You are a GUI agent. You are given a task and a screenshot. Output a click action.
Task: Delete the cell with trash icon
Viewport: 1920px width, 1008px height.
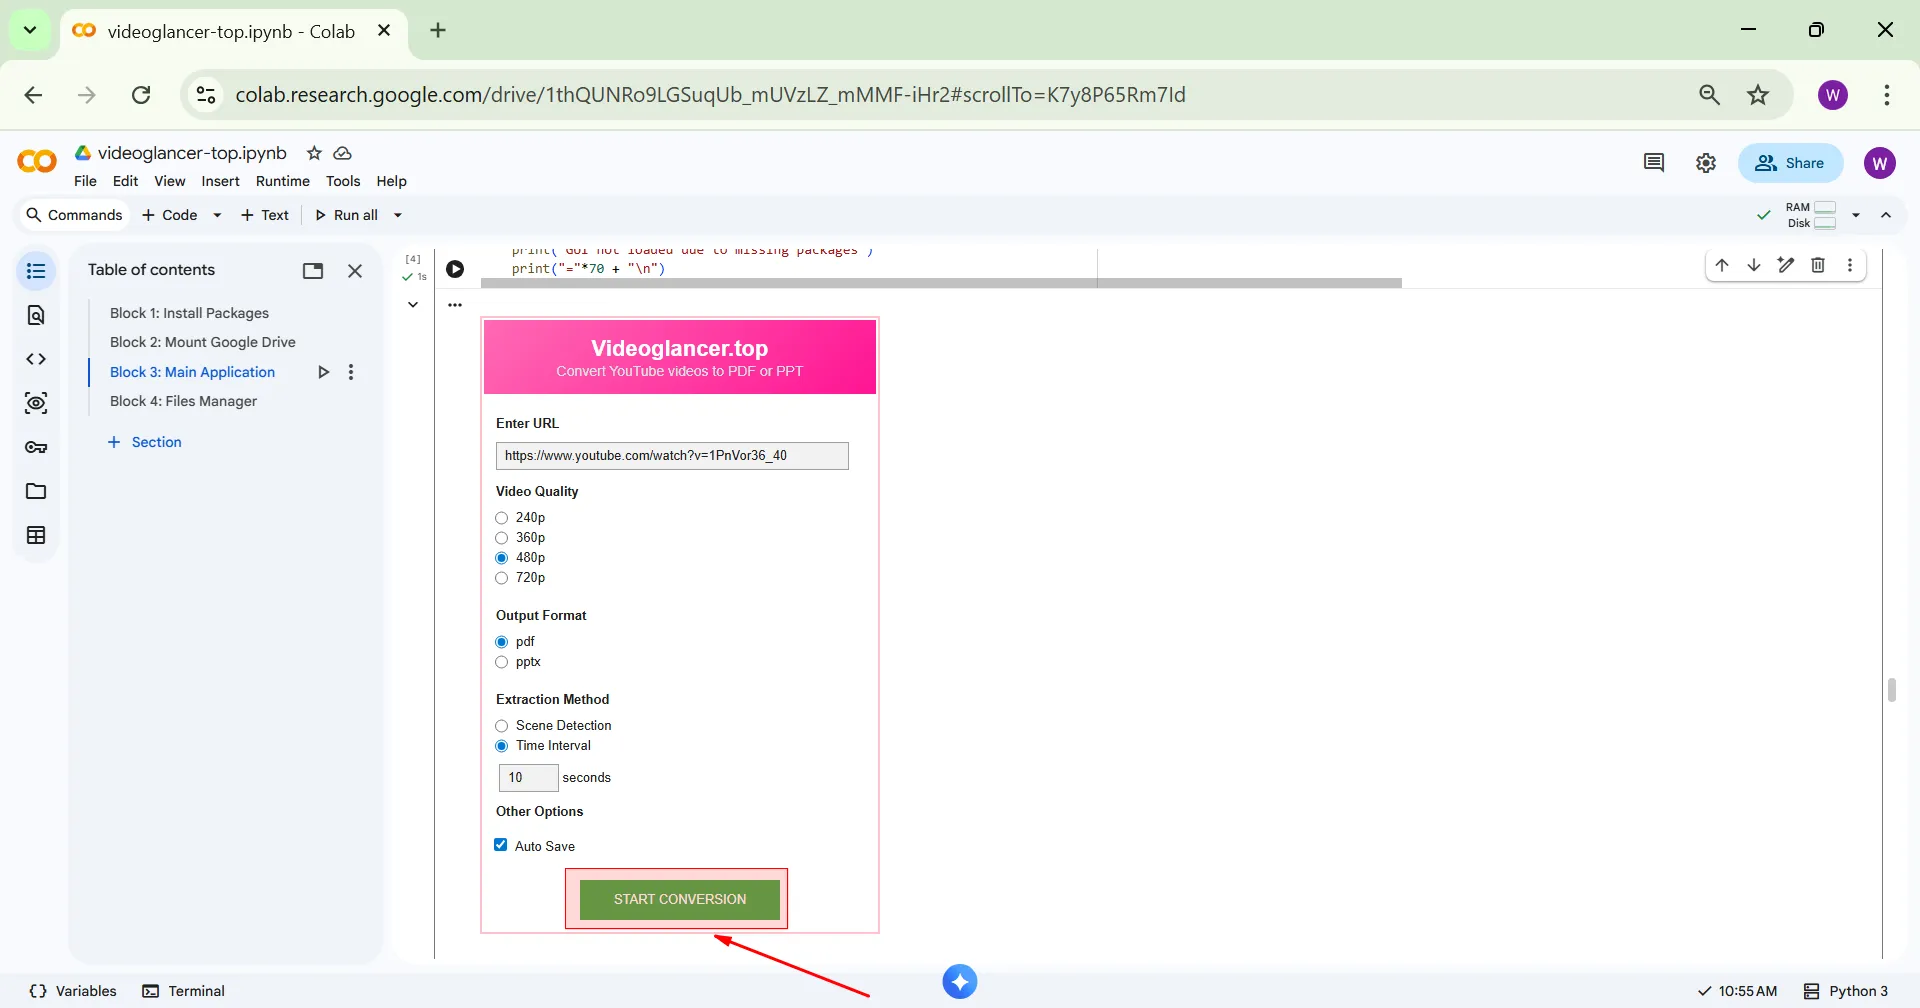click(x=1818, y=265)
